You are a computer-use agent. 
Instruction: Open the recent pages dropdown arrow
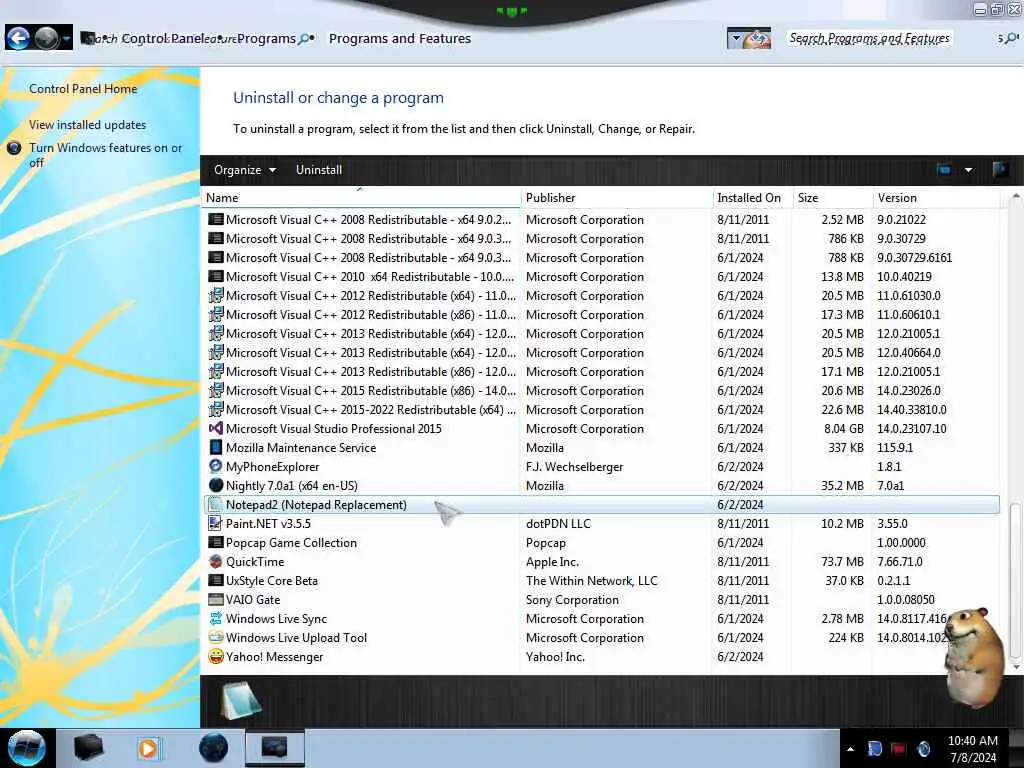point(67,39)
